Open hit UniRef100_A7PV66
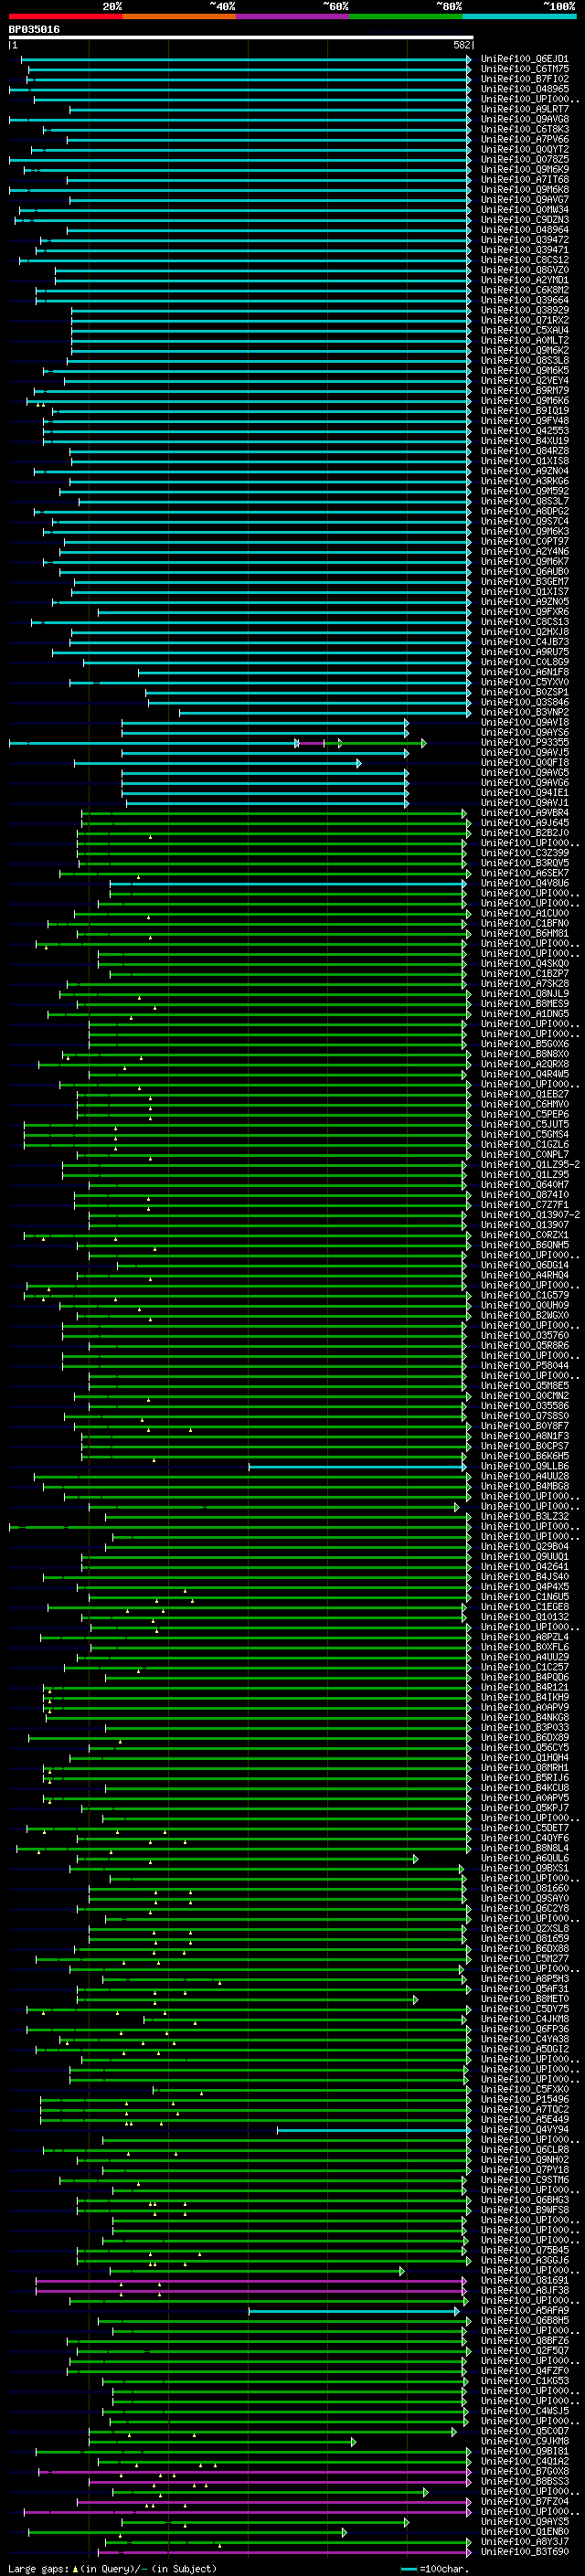Viewport: 585px width, 2576px height. (525, 139)
